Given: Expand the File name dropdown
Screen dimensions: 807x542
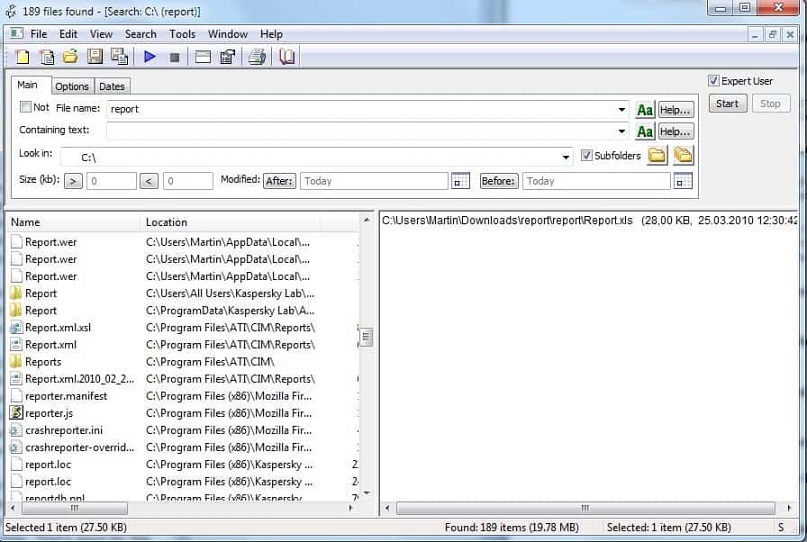Looking at the screenshot, I should (622, 109).
